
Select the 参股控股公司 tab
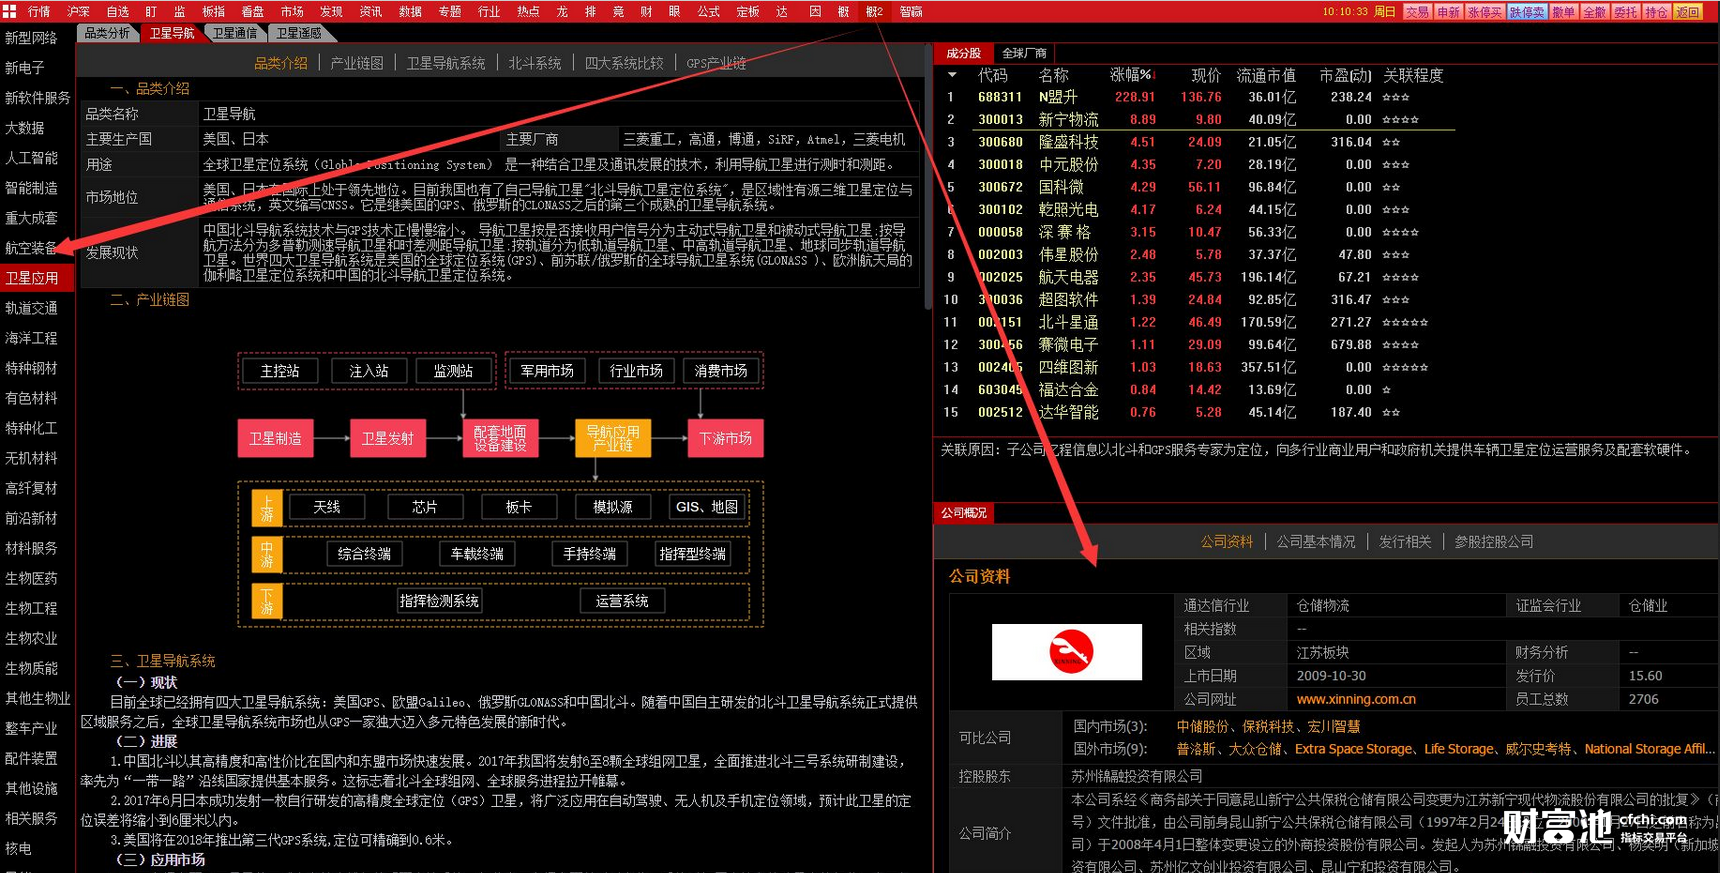pyautogui.click(x=1494, y=541)
